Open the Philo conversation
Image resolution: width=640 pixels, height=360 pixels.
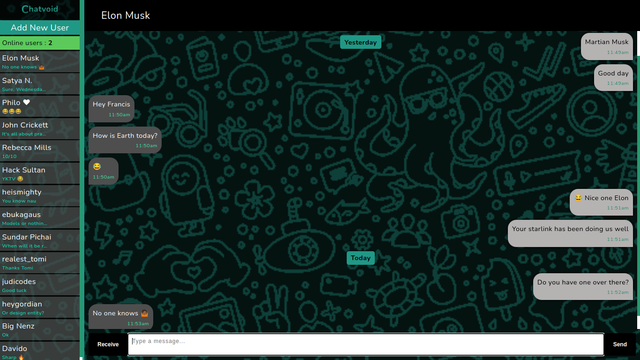(x=40, y=106)
